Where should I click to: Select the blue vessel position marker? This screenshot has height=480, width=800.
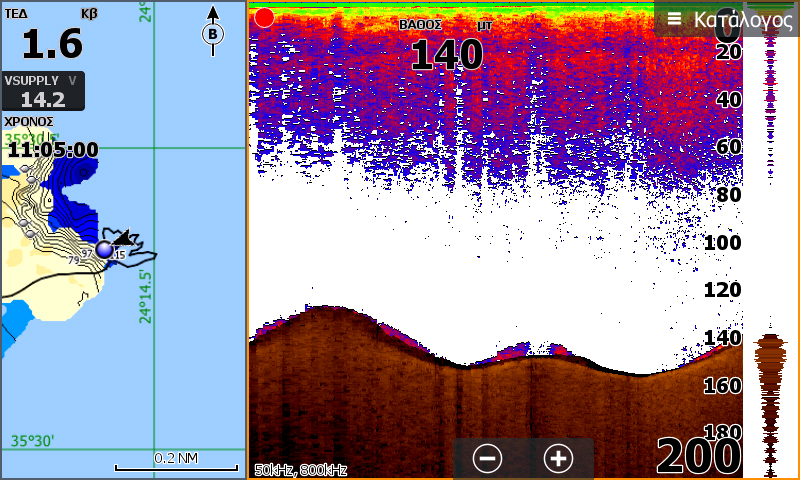pos(104,249)
